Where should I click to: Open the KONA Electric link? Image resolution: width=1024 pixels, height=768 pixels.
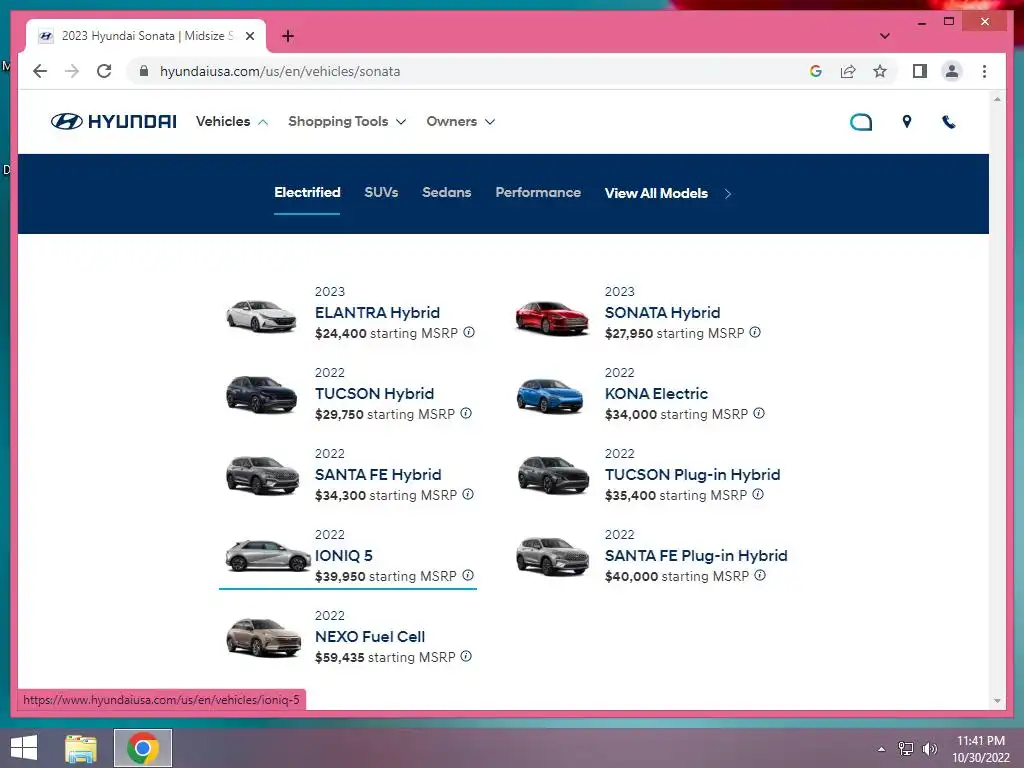656,394
